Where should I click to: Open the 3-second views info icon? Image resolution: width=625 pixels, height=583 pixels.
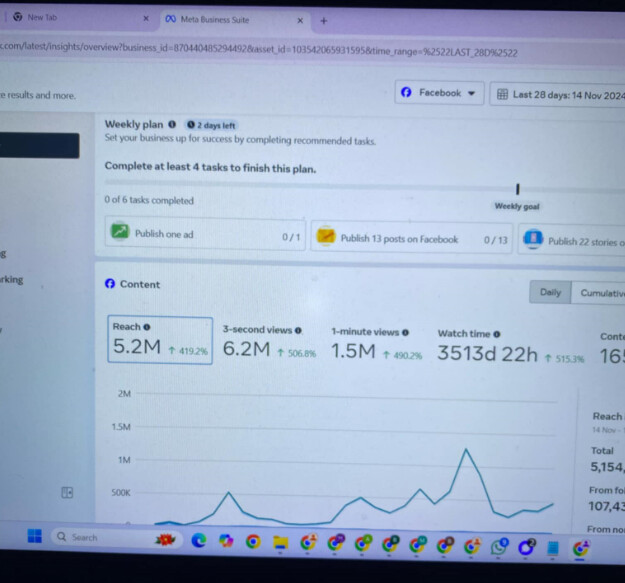(298, 330)
